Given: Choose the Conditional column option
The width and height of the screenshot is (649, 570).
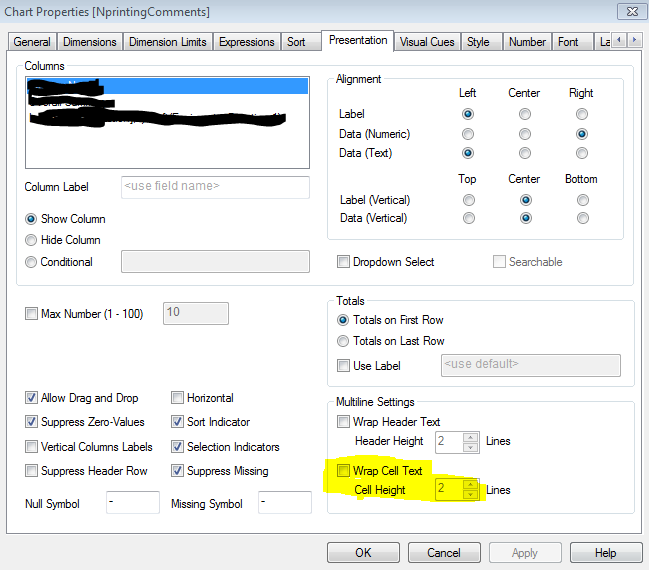Looking at the screenshot, I should (x=31, y=262).
